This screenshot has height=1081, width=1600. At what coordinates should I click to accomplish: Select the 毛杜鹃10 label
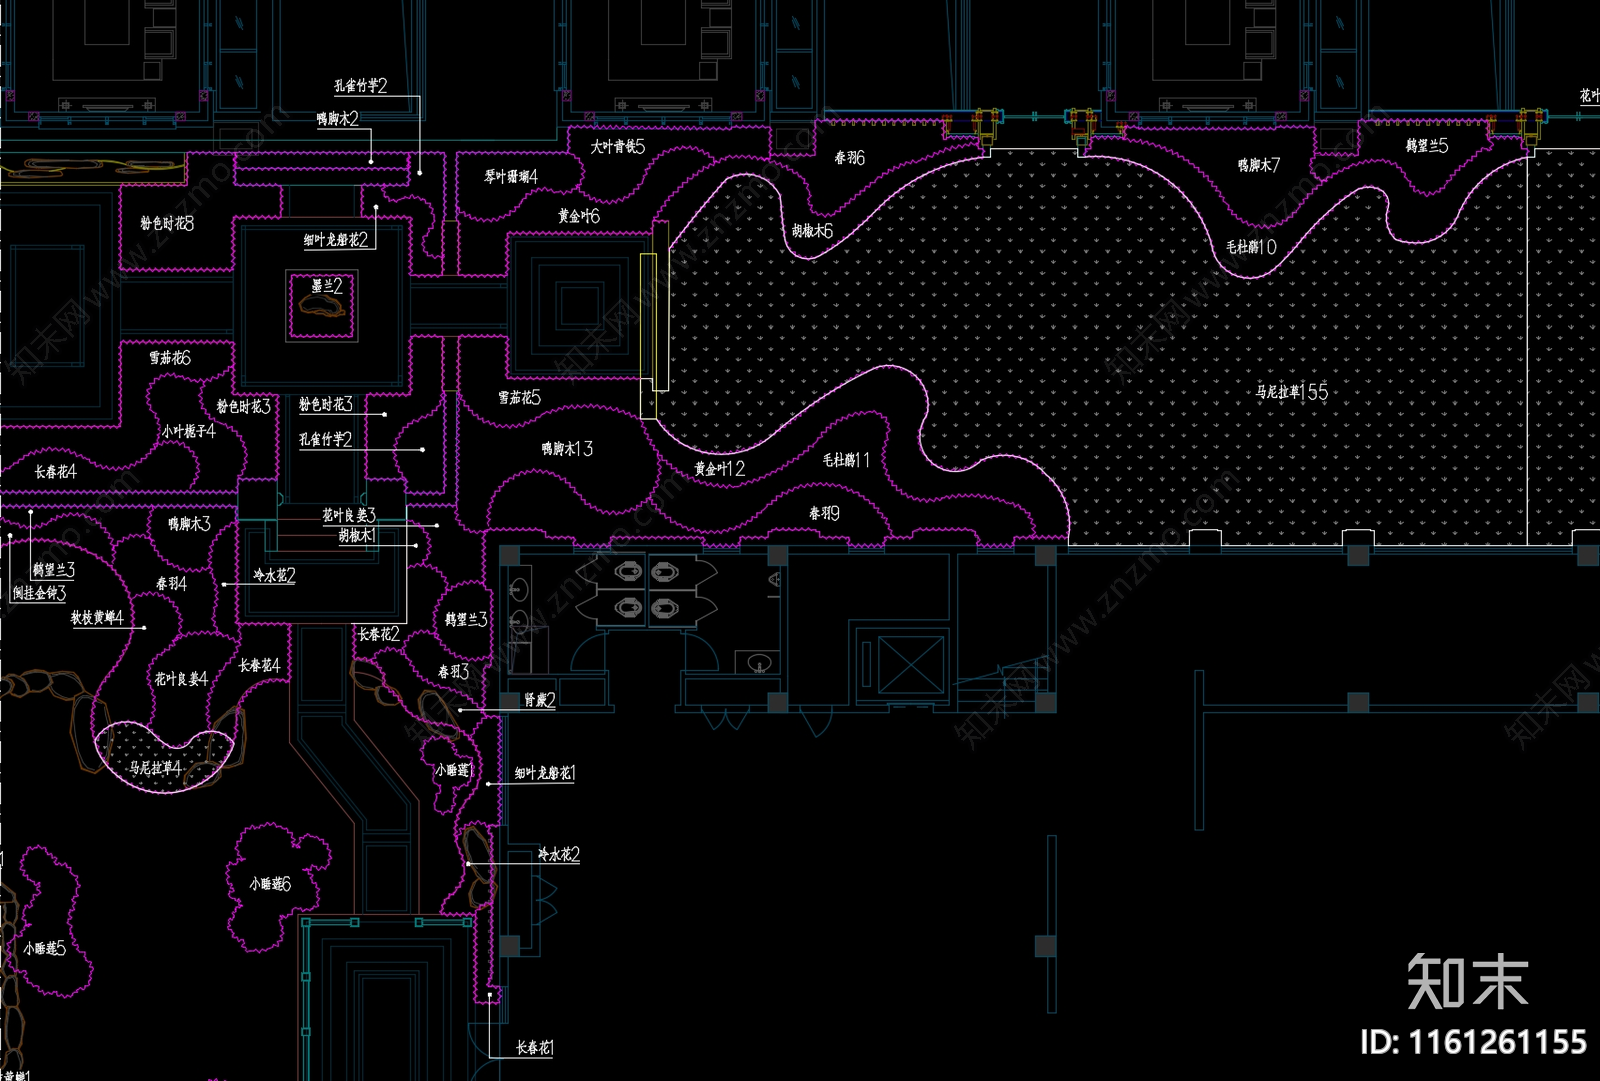[x=1251, y=247]
